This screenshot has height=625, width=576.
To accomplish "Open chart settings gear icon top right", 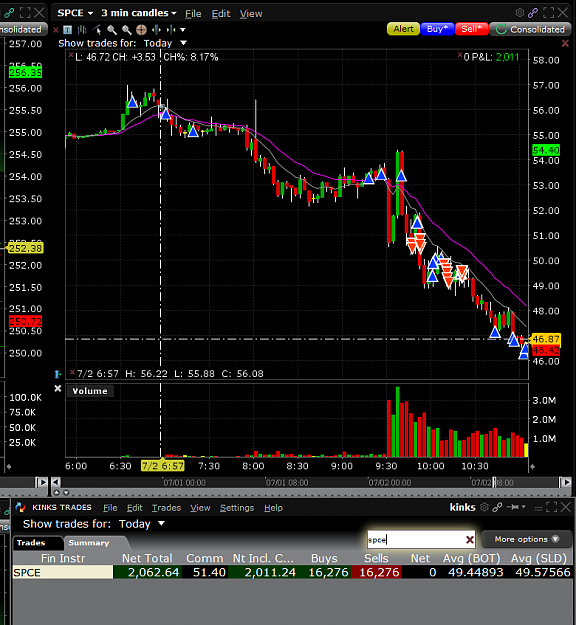I will tap(520, 13).
